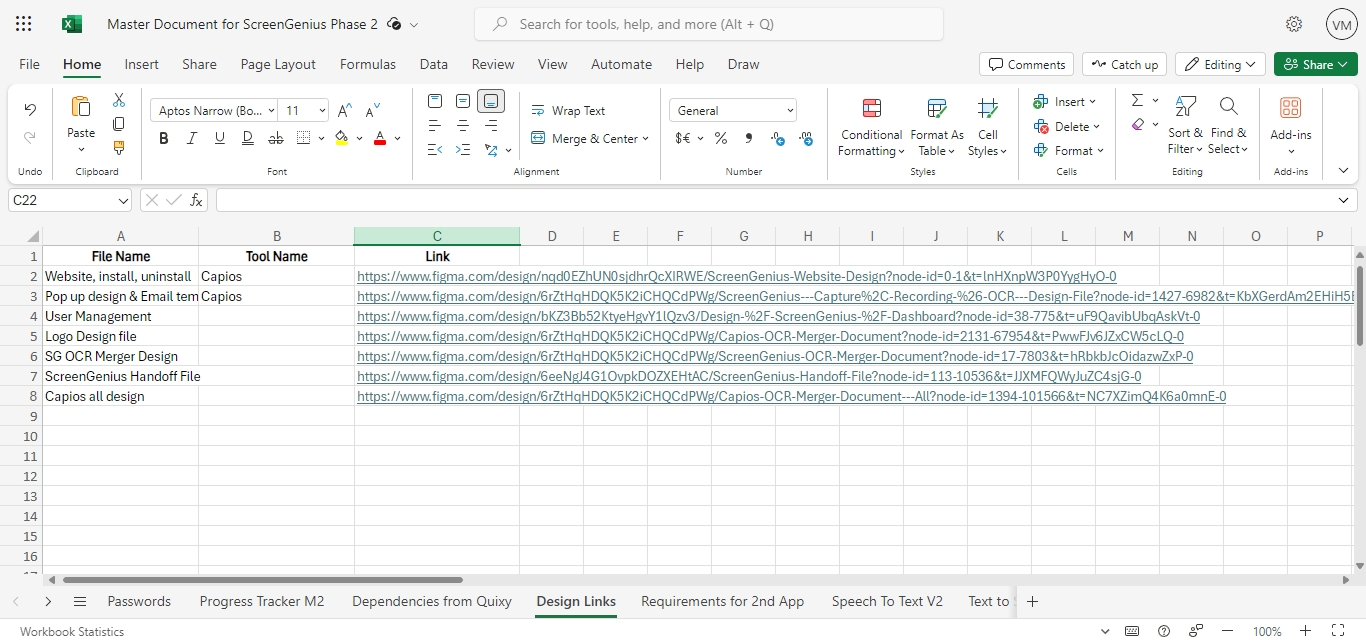The height and width of the screenshot is (641, 1366).
Task: Cut the selection with the scissors icon
Action: pyautogui.click(x=119, y=100)
